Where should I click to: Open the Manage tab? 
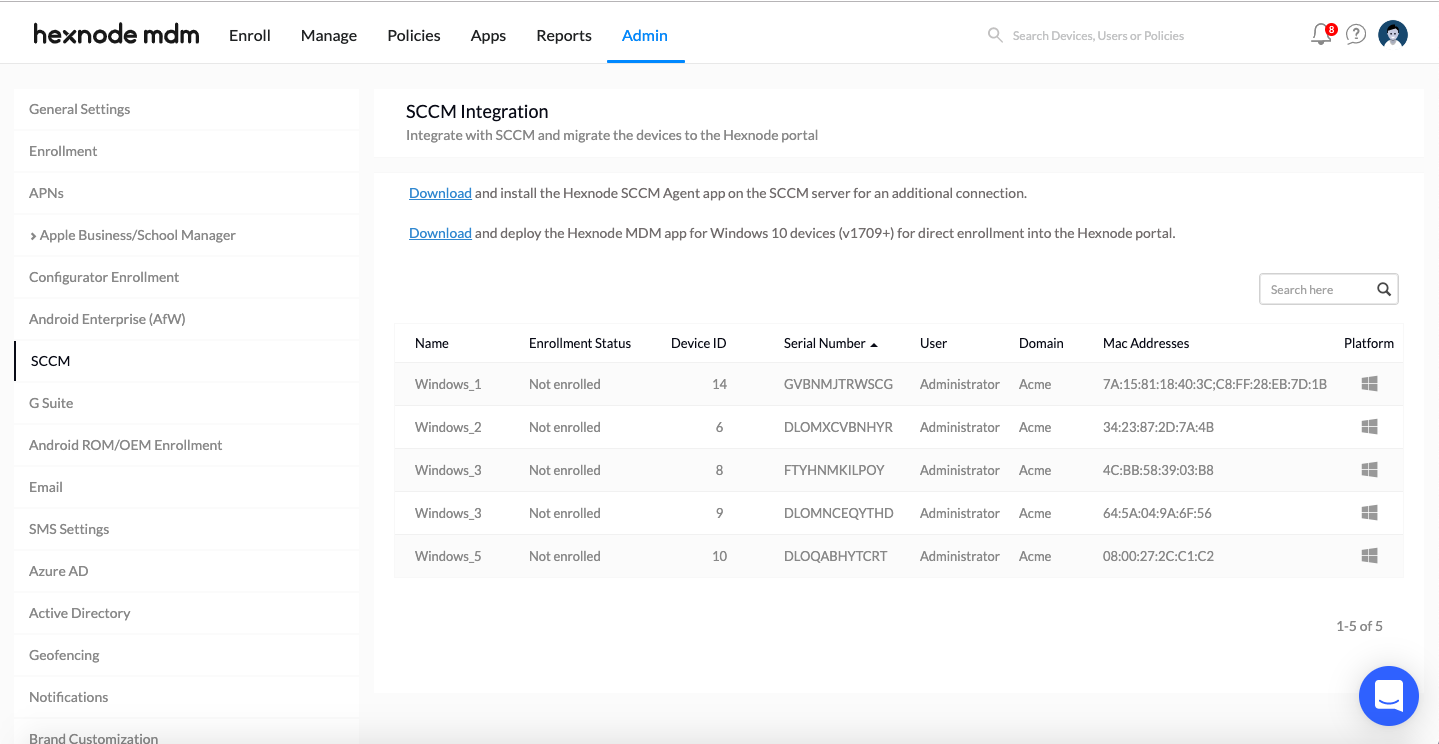click(x=329, y=35)
